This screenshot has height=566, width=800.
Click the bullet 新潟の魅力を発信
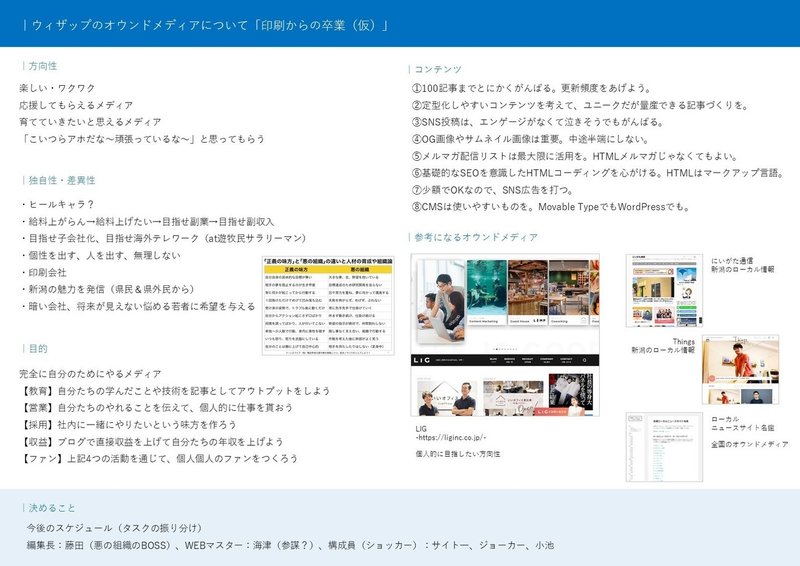pos(108,289)
